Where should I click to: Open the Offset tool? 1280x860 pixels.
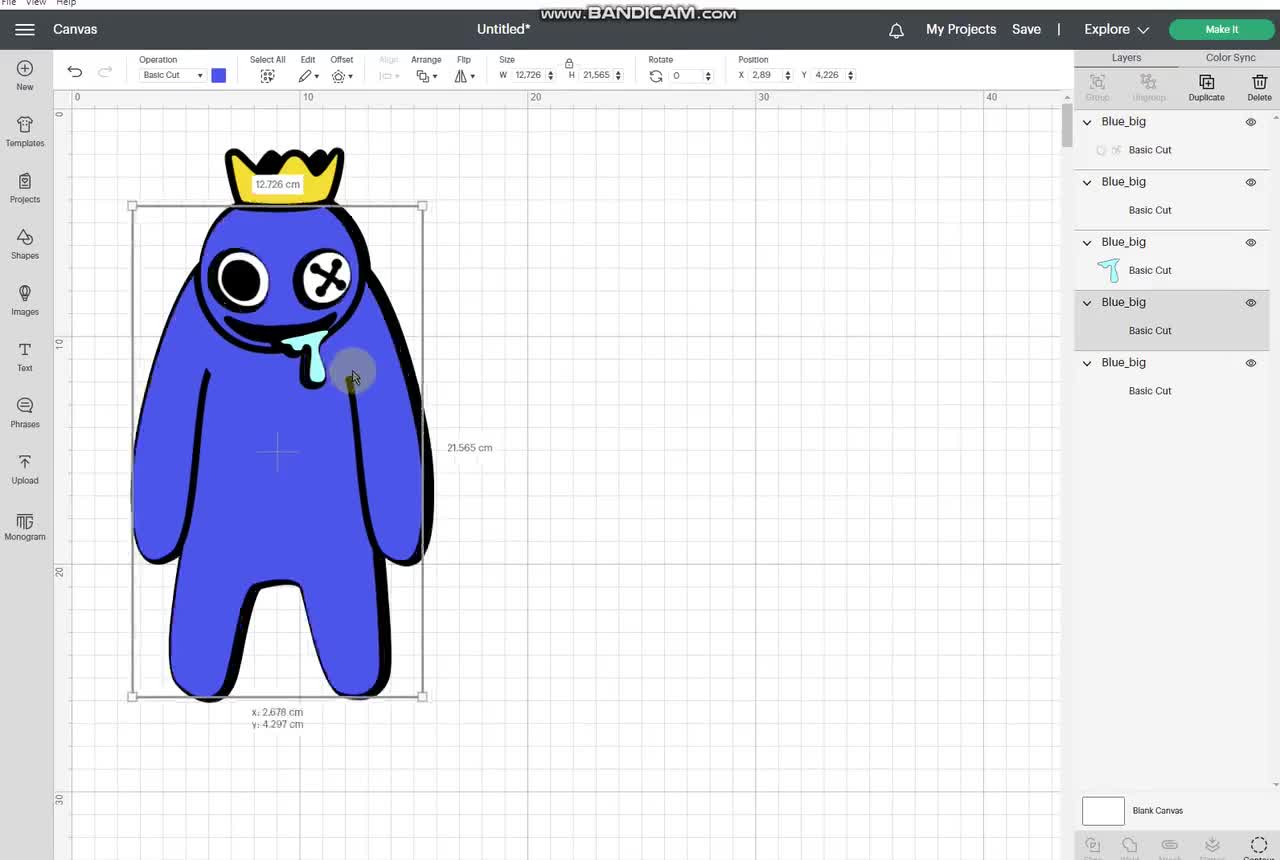[x=340, y=76]
